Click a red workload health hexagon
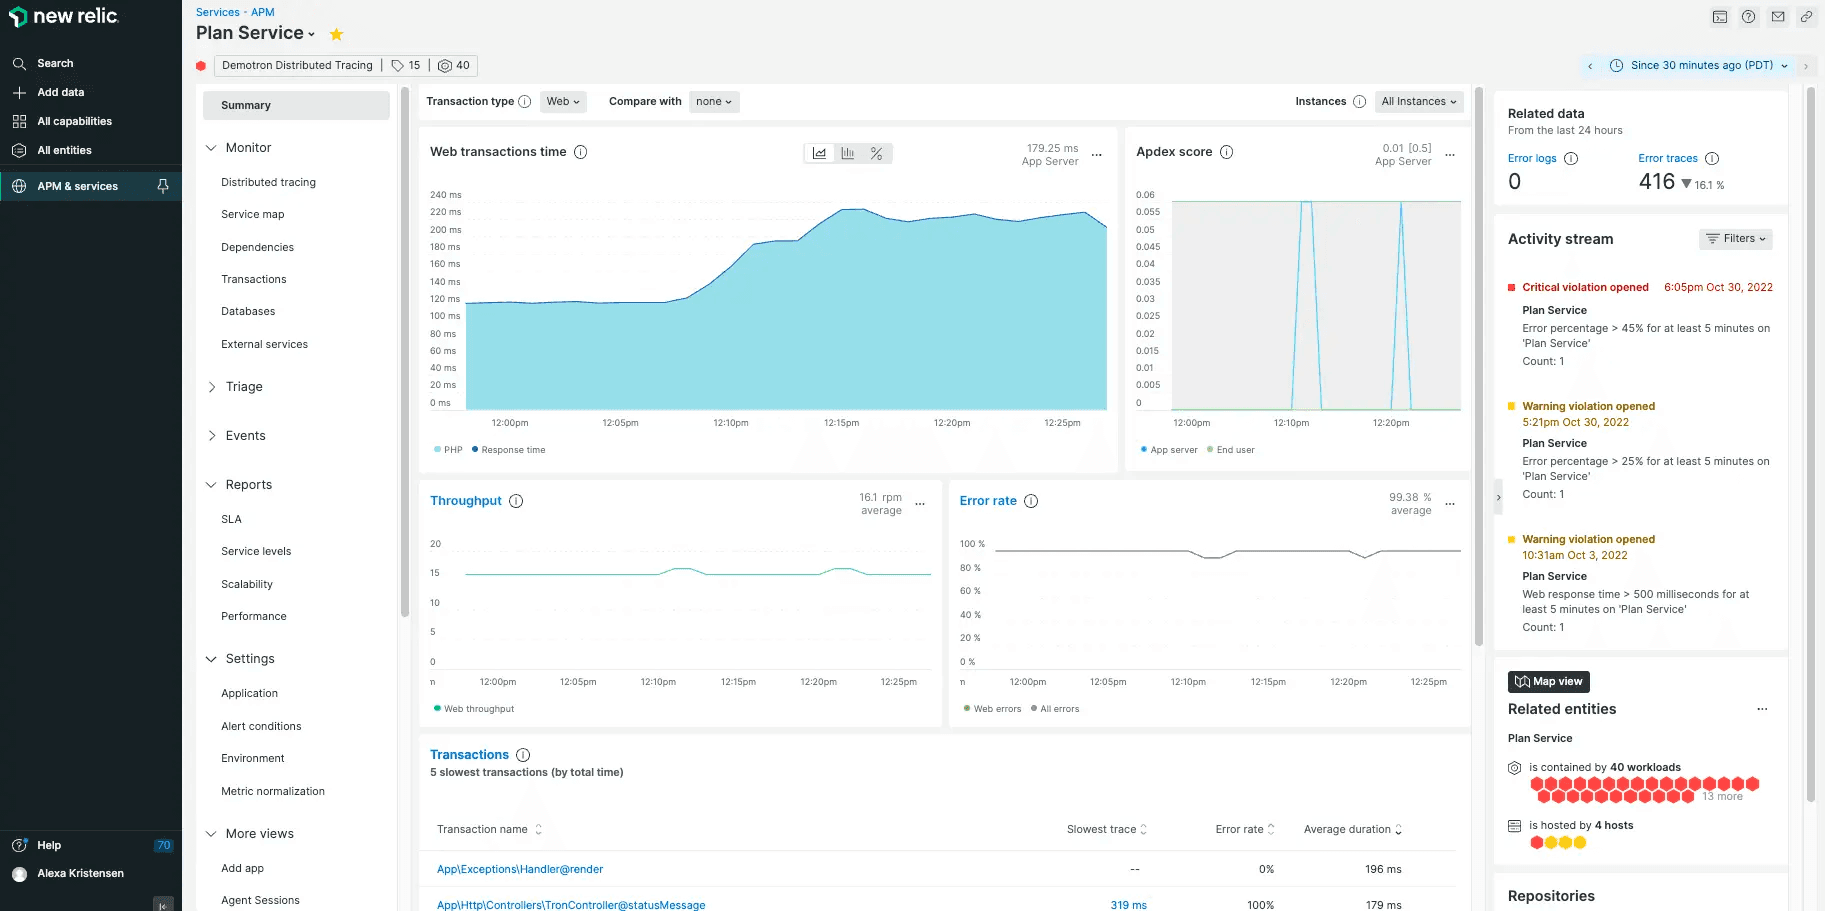This screenshot has height=911, width=1825. tap(1537, 785)
